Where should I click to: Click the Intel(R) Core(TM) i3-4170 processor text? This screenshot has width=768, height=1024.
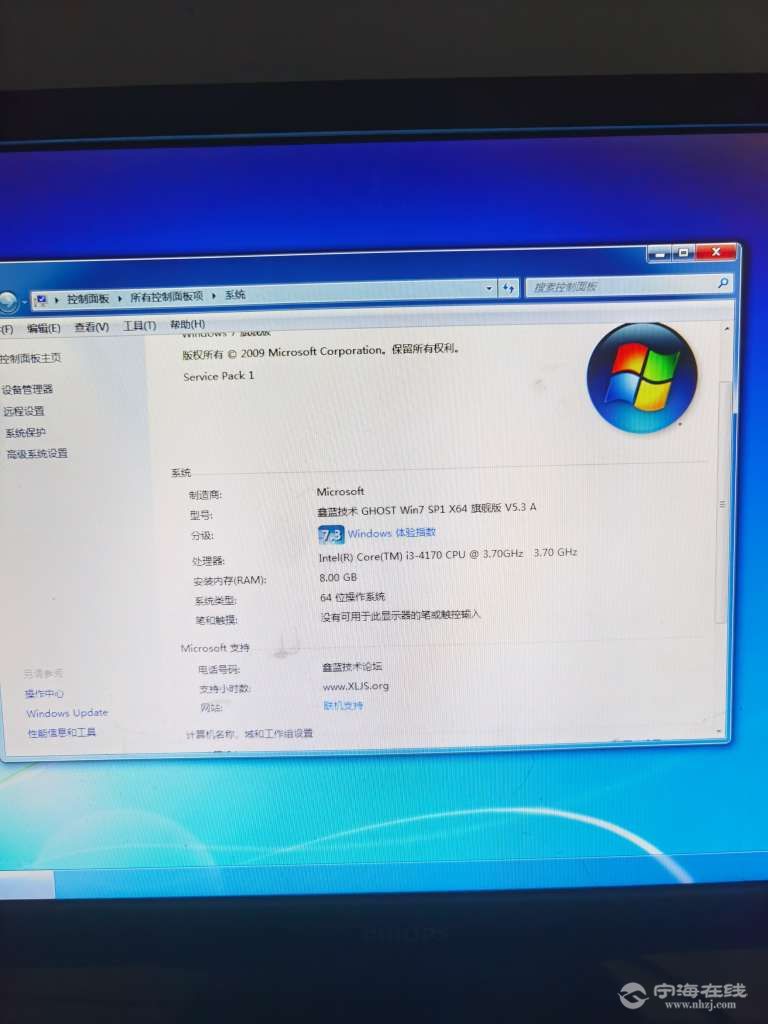(x=421, y=555)
